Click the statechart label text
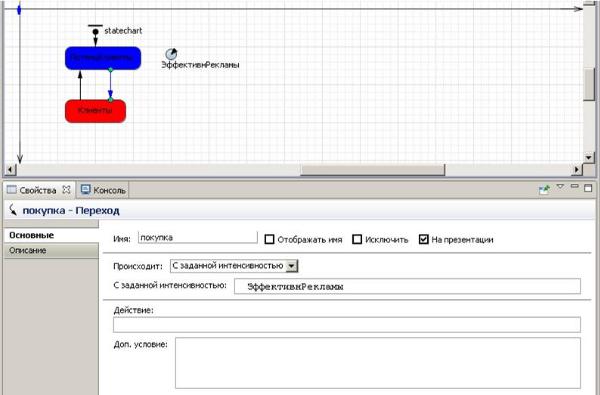This screenshot has height=395, width=600. pyautogui.click(x=123, y=31)
